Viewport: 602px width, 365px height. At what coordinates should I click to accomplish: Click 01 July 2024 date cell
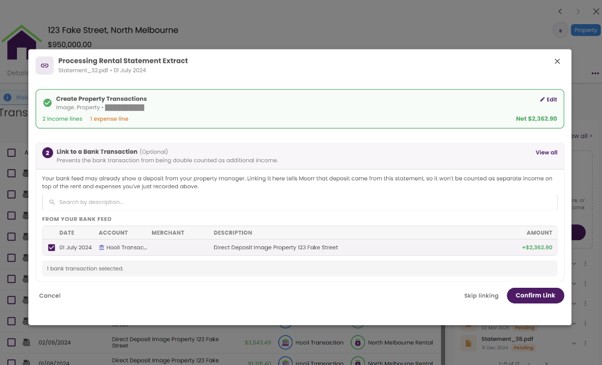pyautogui.click(x=75, y=248)
